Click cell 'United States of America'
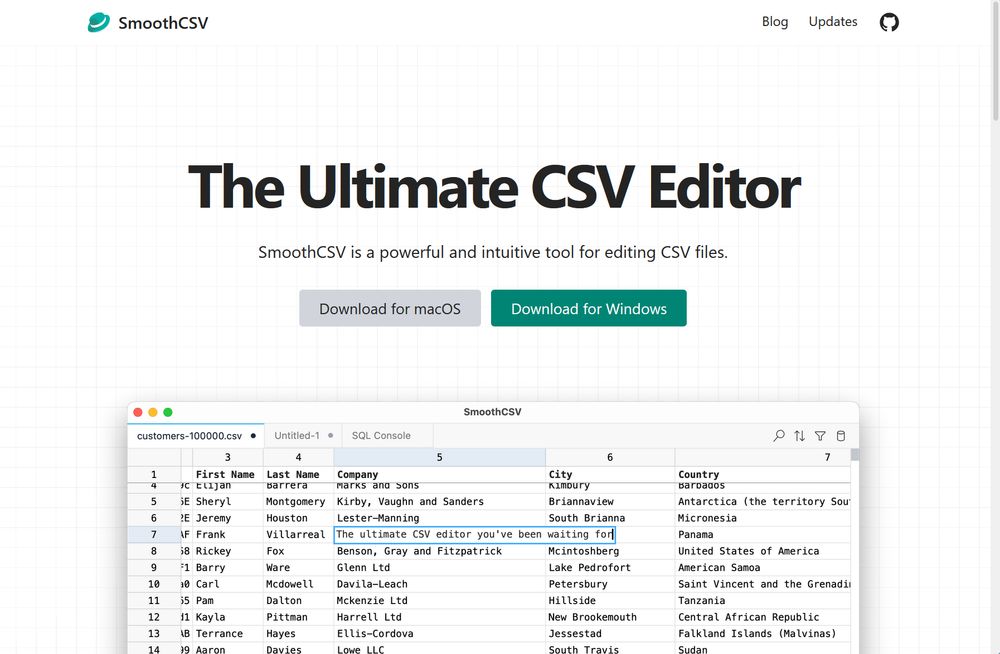This screenshot has height=654, width=1000. pyautogui.click(x=763, y=551)
